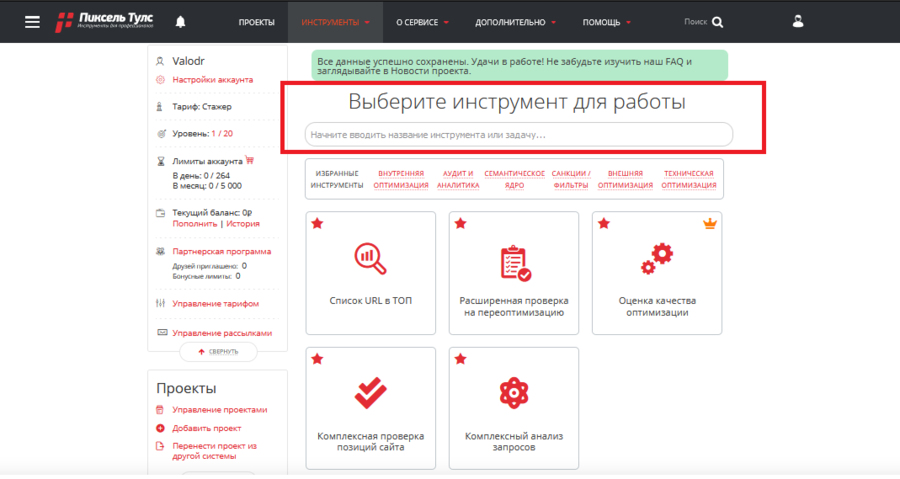Viewport: 900px width, 479px height.
Task: Toggle favorite star on Расширенная проверка card
Action: click(460, 224)
